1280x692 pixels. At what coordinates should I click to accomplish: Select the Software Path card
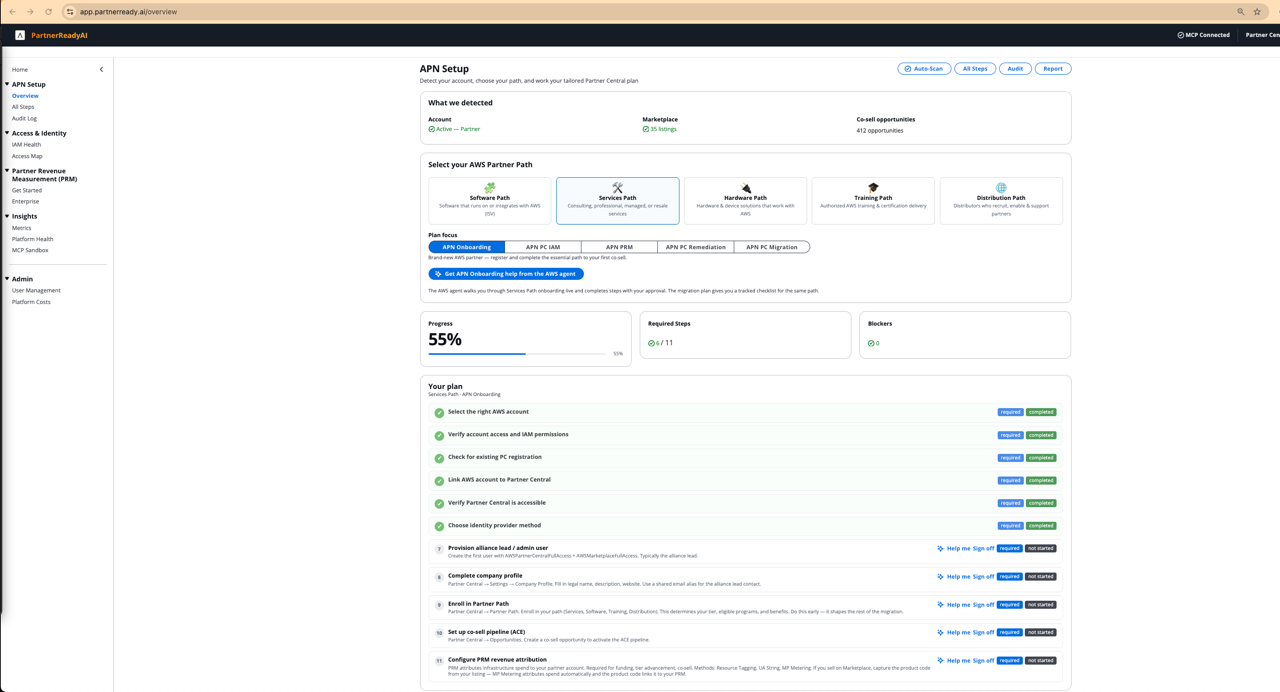pos(490,201)
